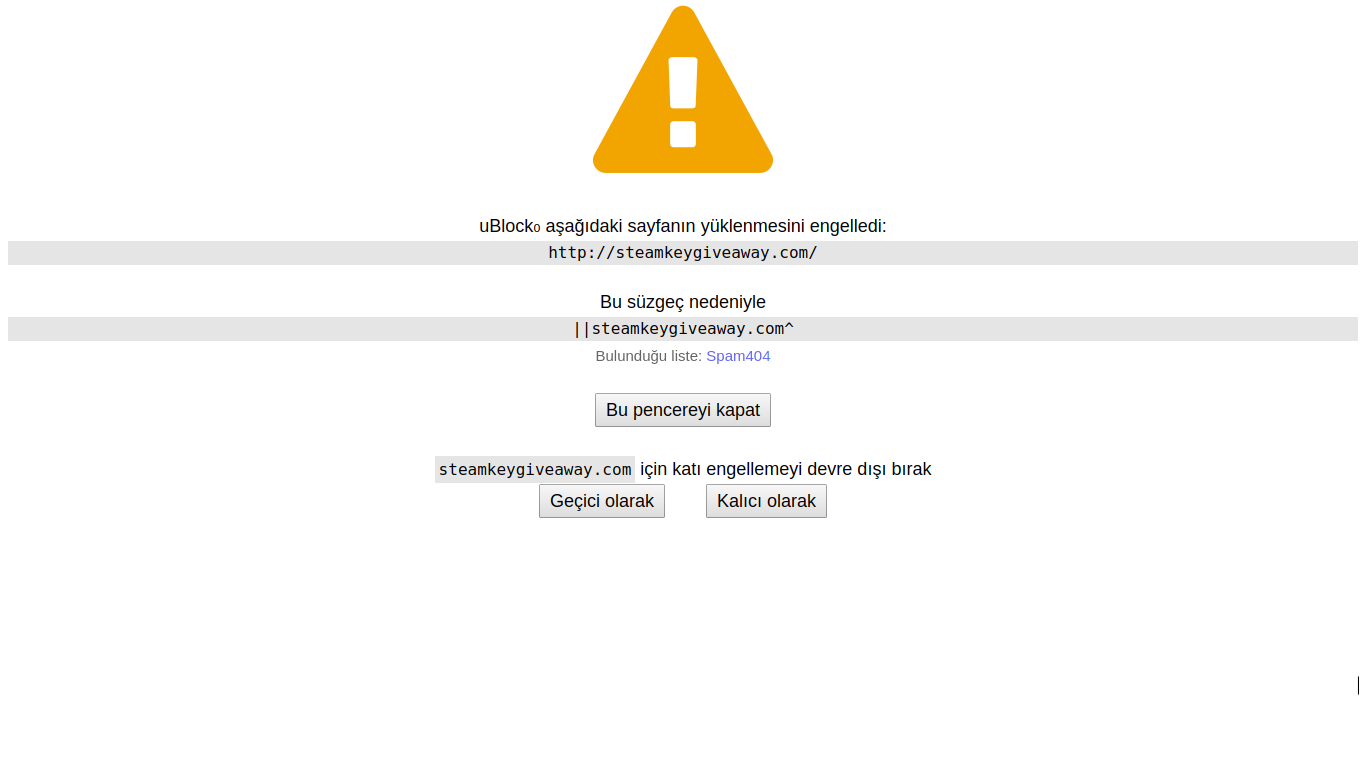
Task: Click the 'uBlock₀ aşağıdaki sayfanın yüklenmesini engelledi' heading
Action: tap(683, 226)
